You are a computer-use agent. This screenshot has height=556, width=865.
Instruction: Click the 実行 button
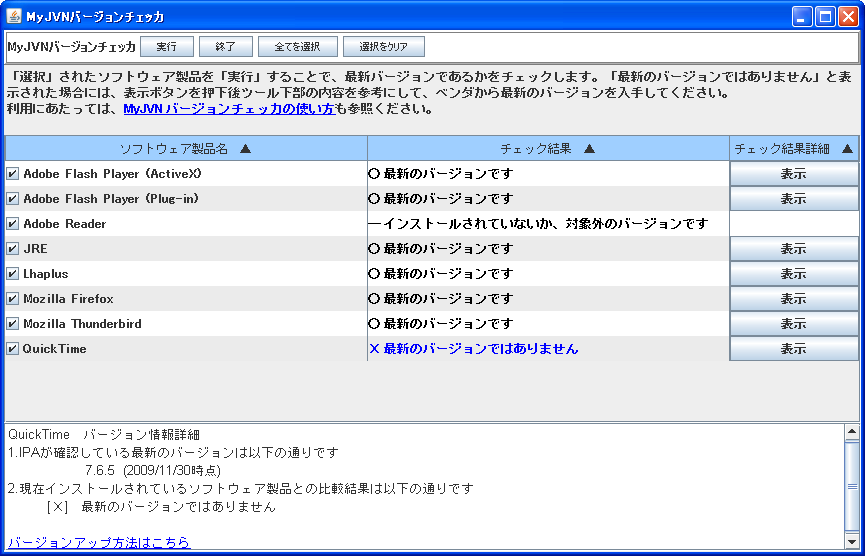[x=167, y=47]
